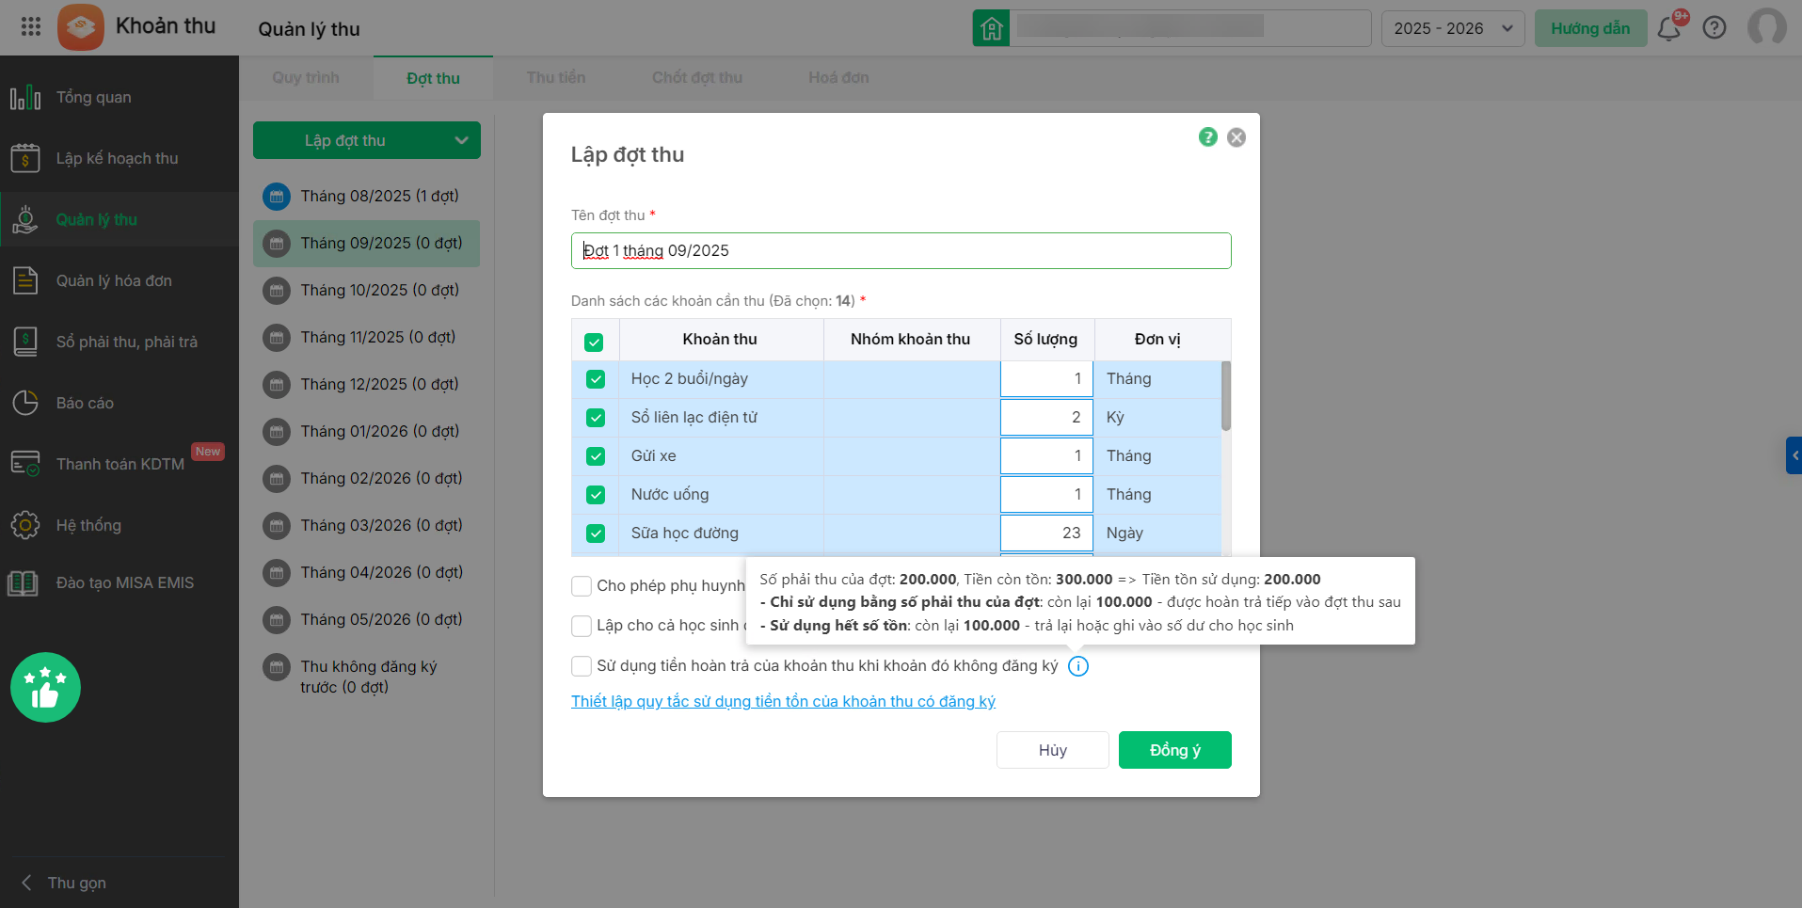Open the 2025 - 2026 school year dropdown

(x=1453, y=28)
